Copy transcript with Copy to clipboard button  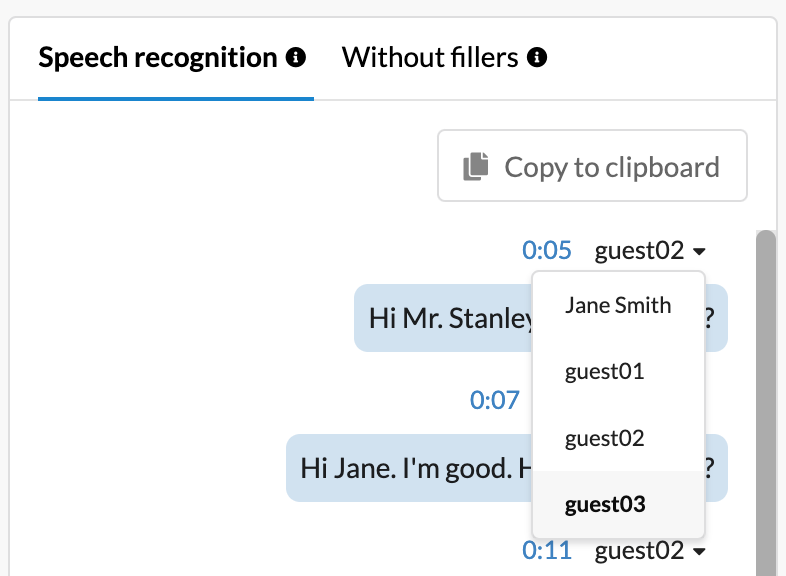pos(592,166)
